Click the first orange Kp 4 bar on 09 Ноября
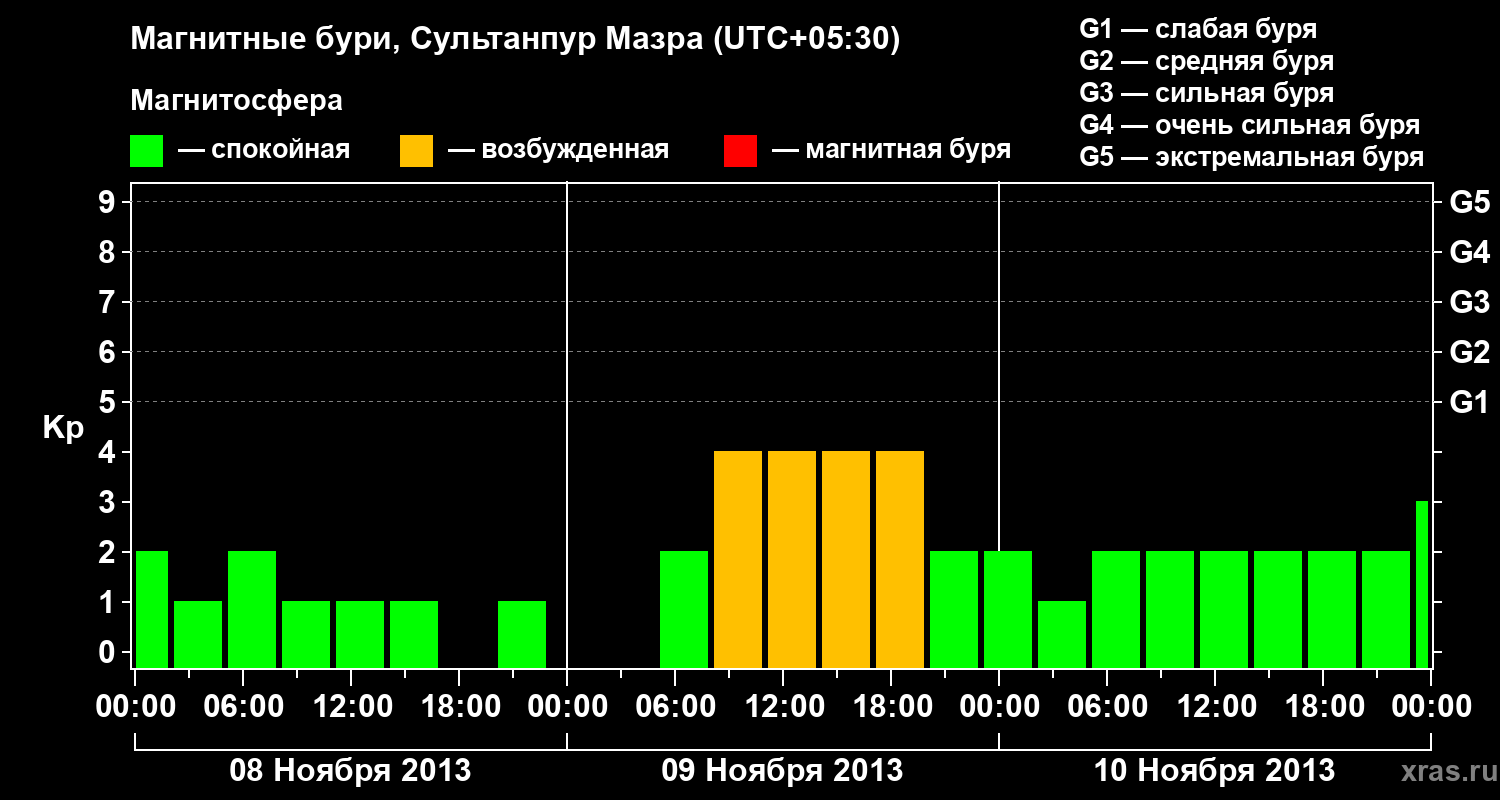Viewport: 1500px width, 800px height. pyautogui.click(x=738, y=559)
